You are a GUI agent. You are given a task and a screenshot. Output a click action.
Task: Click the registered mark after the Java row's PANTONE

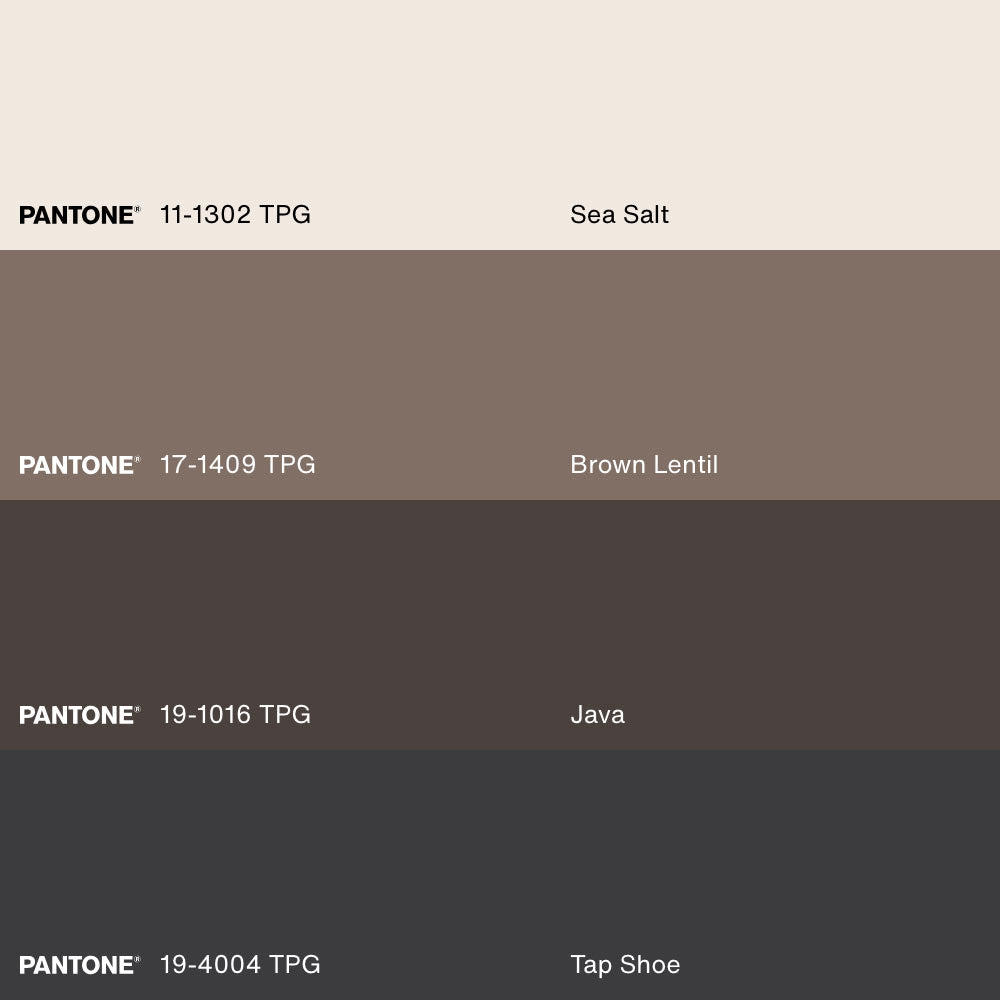coord(137,709)
